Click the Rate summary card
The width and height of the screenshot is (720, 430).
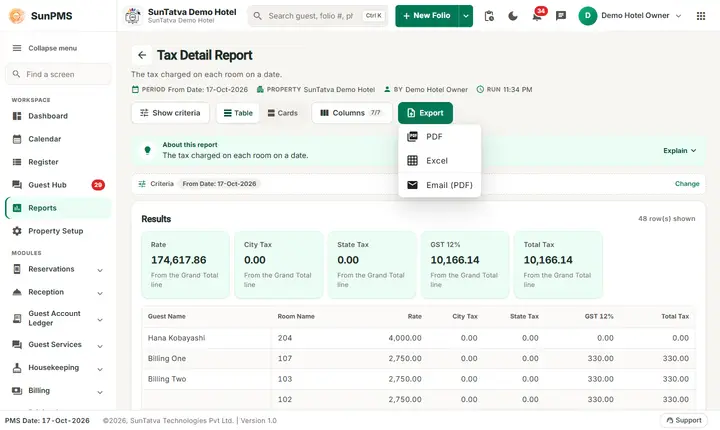185,265
